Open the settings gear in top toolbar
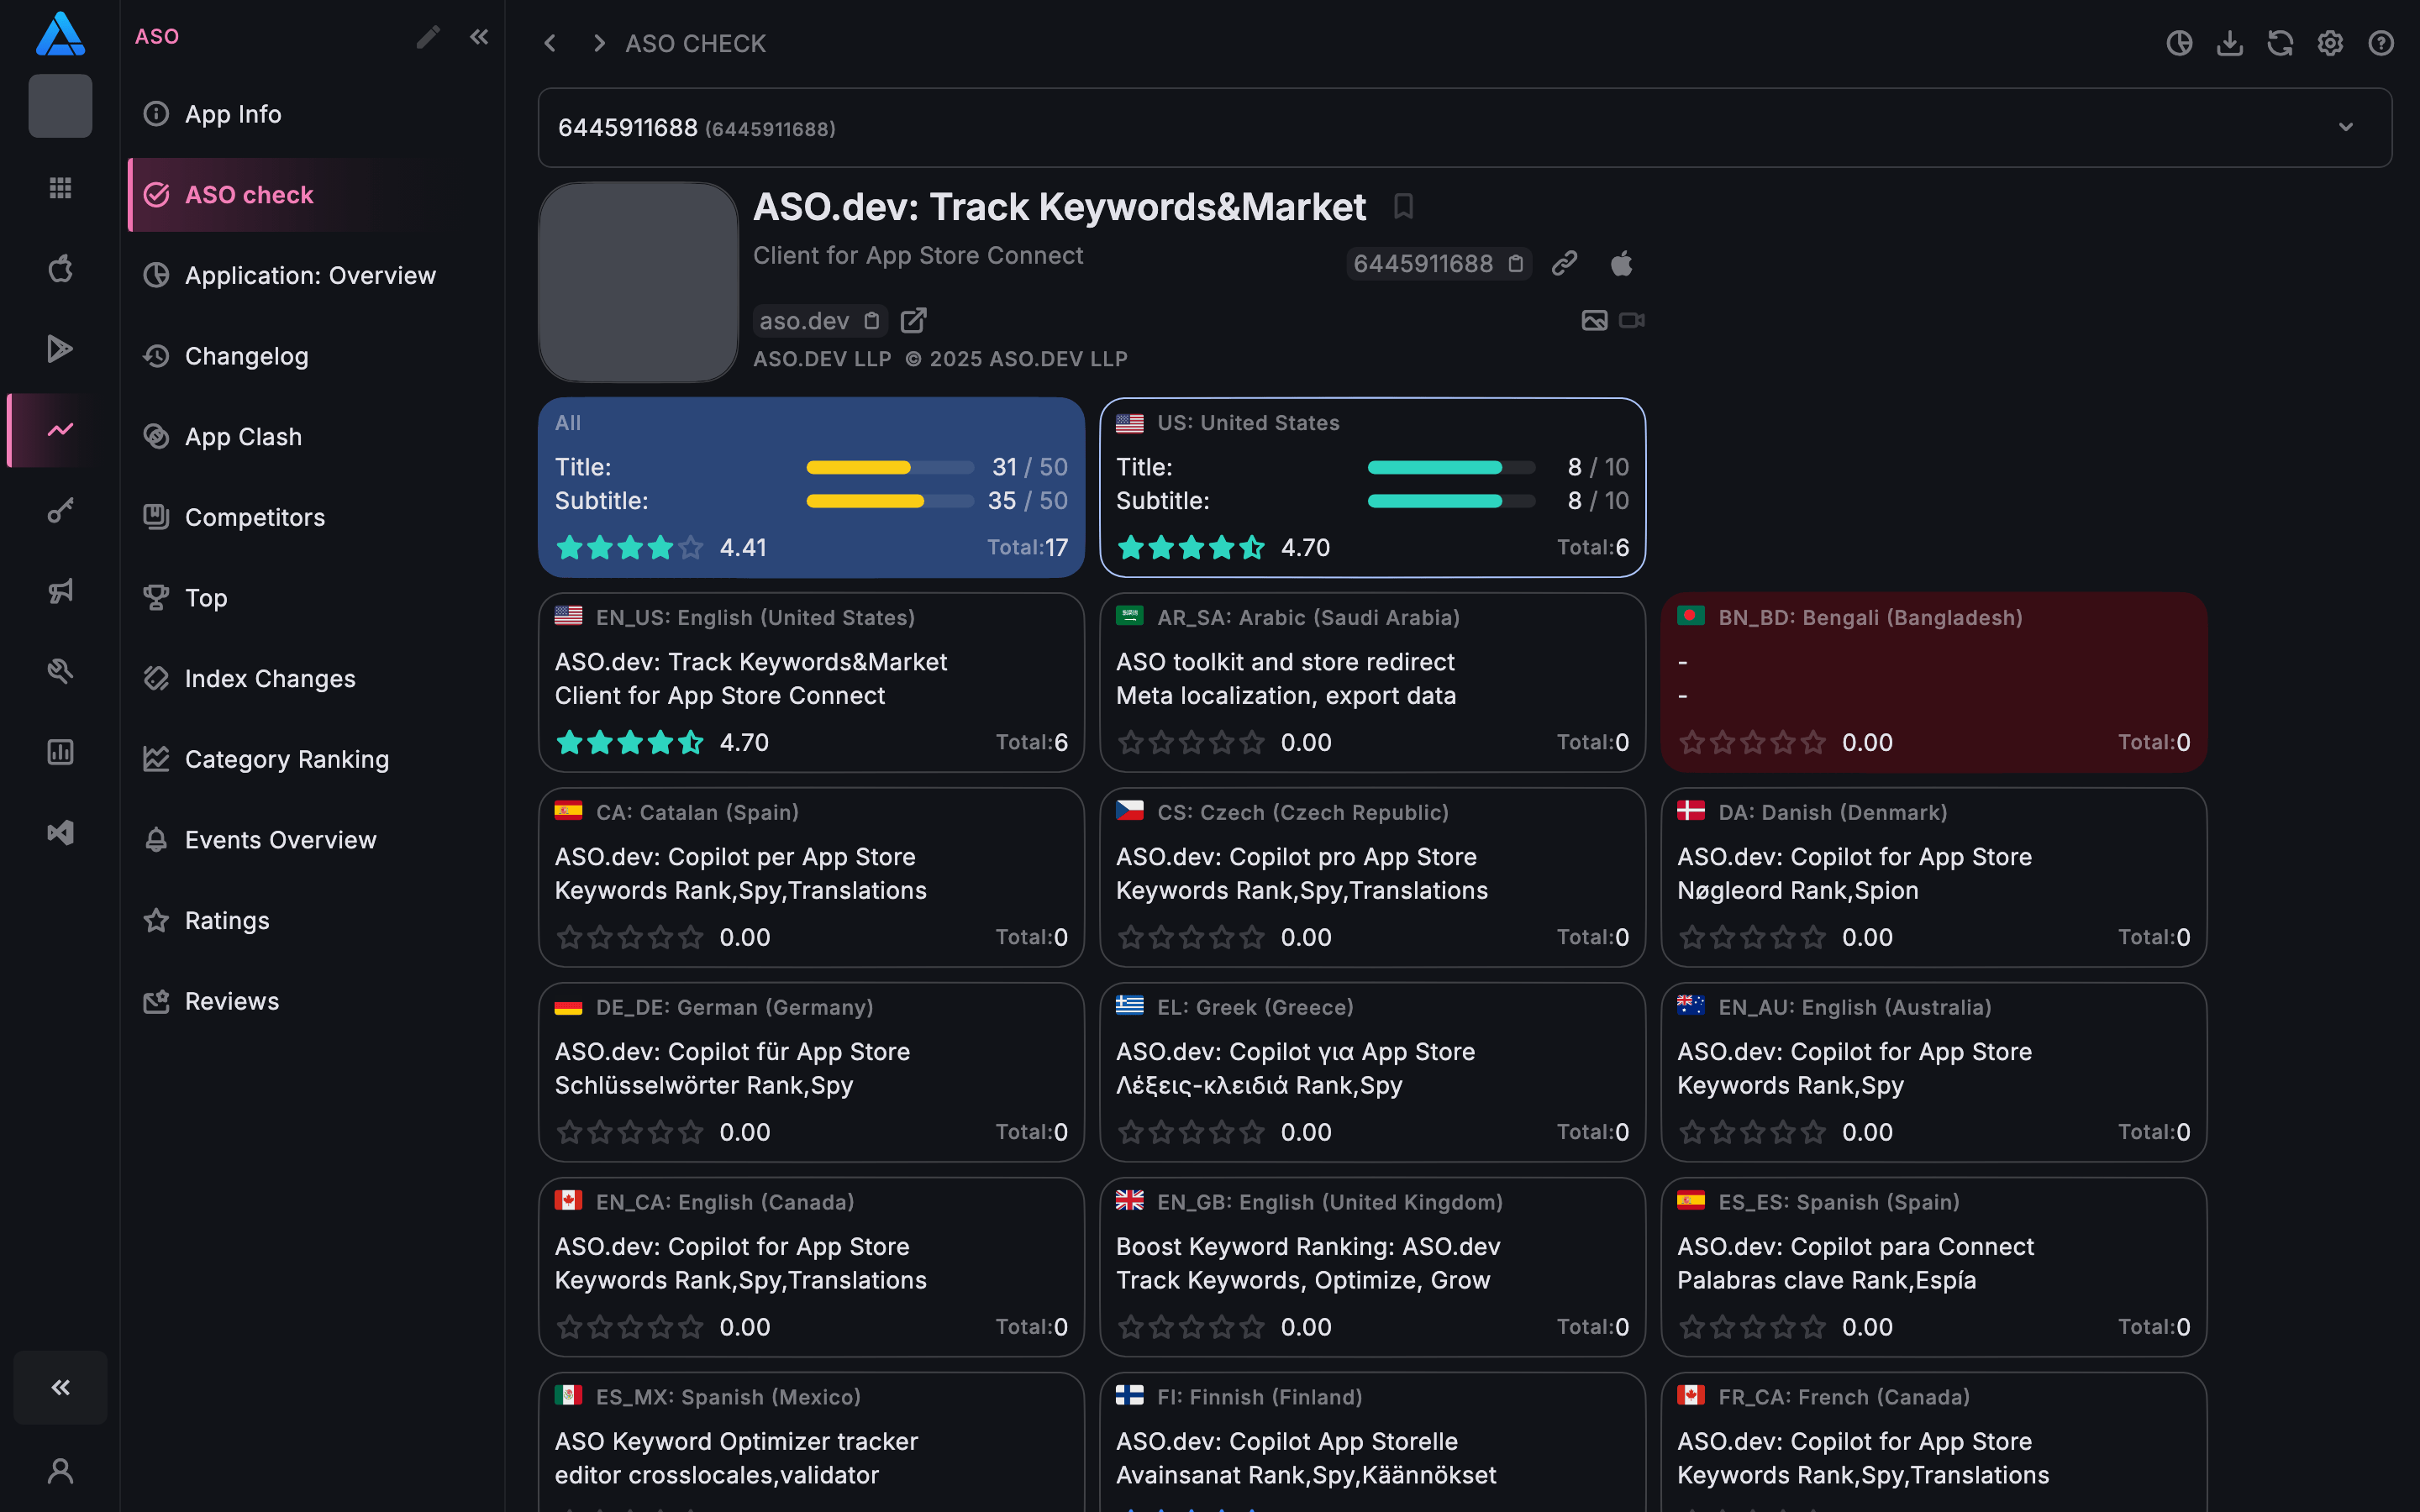 pos(2330,43)
